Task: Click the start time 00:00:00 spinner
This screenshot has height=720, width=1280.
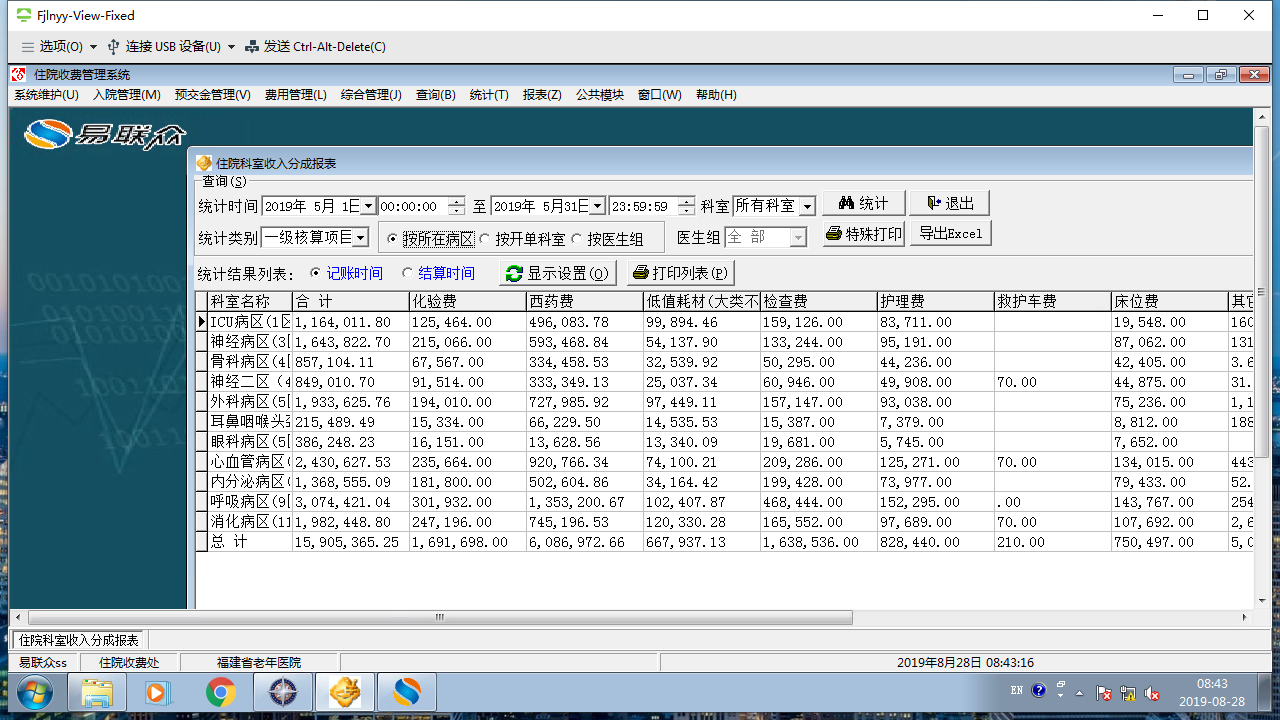Action: [x=457, y=206]
